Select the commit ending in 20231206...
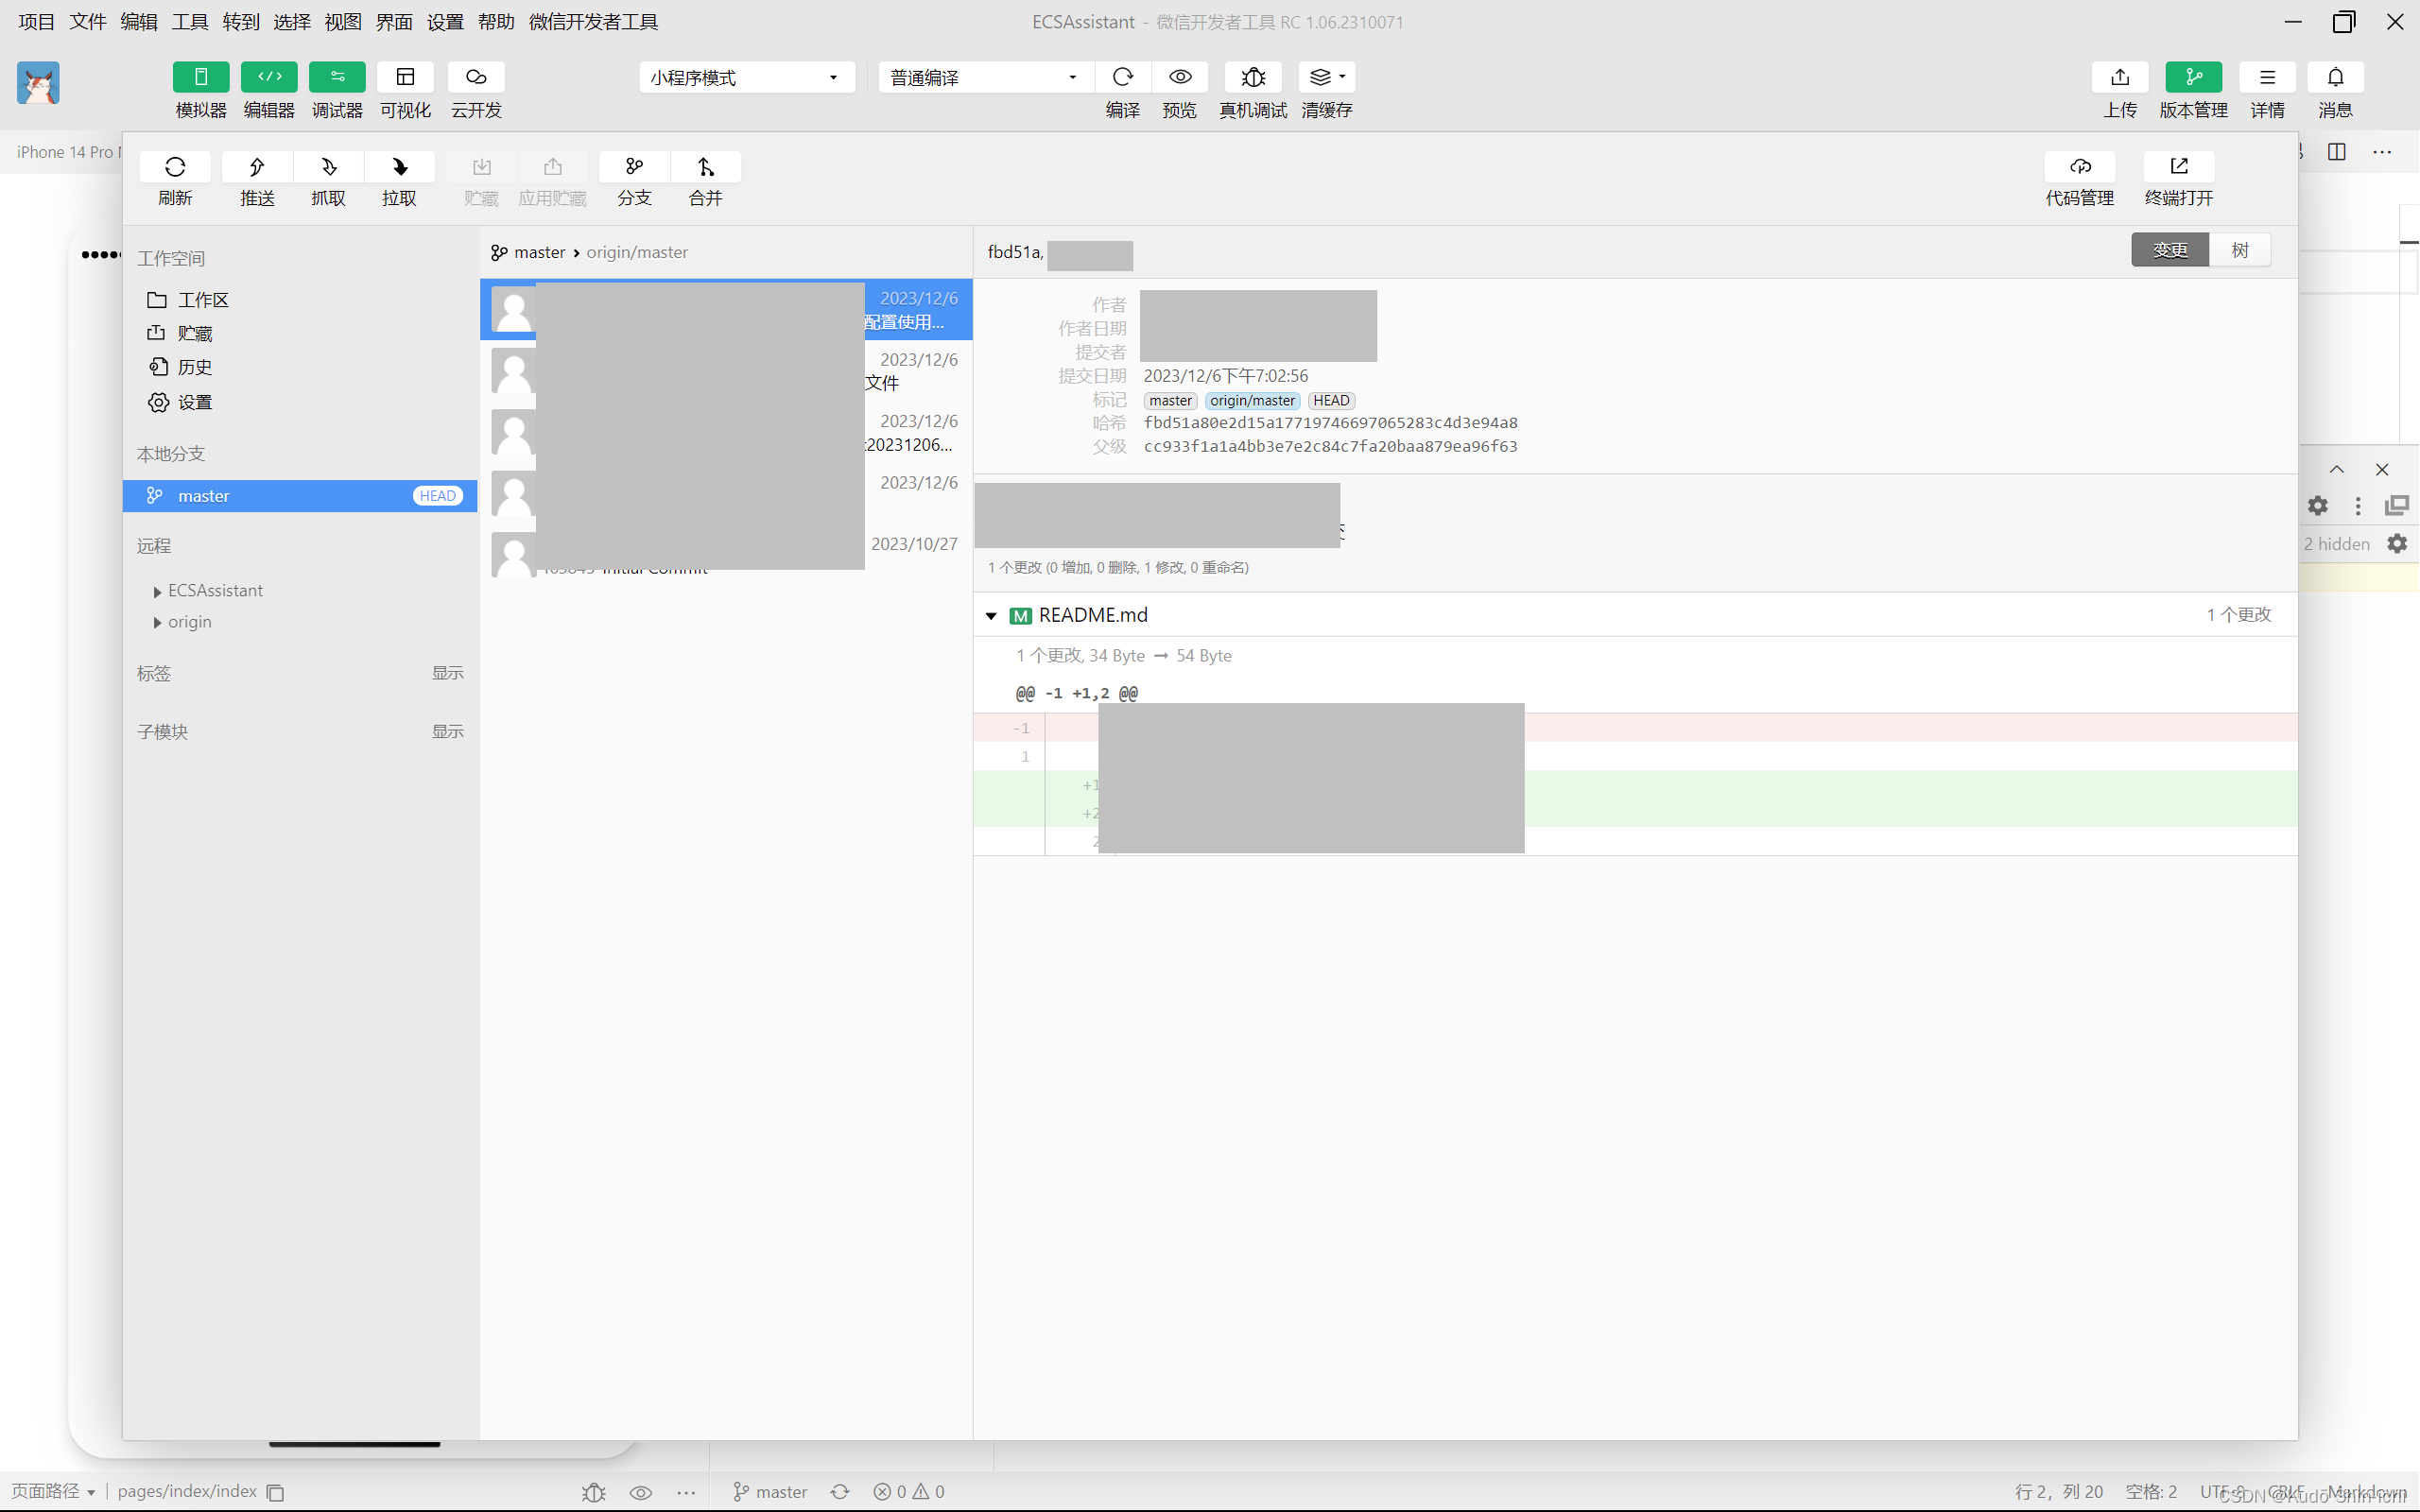The image size is (2420, 1512). 726,432
